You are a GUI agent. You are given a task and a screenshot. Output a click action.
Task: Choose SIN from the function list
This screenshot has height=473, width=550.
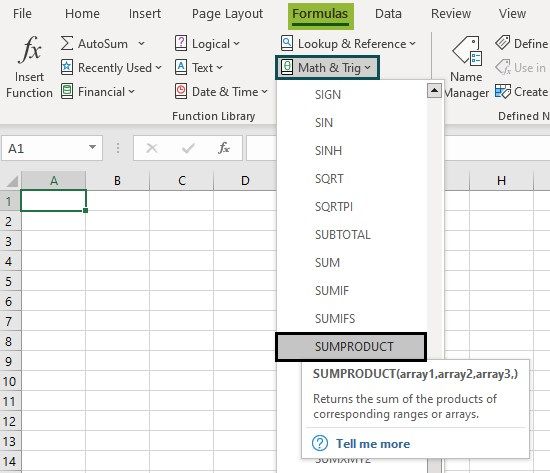point(352,123)
